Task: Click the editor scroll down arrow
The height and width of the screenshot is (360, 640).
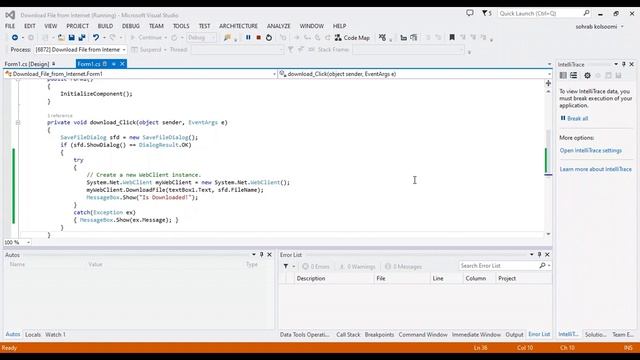Action: pos(548,234)
